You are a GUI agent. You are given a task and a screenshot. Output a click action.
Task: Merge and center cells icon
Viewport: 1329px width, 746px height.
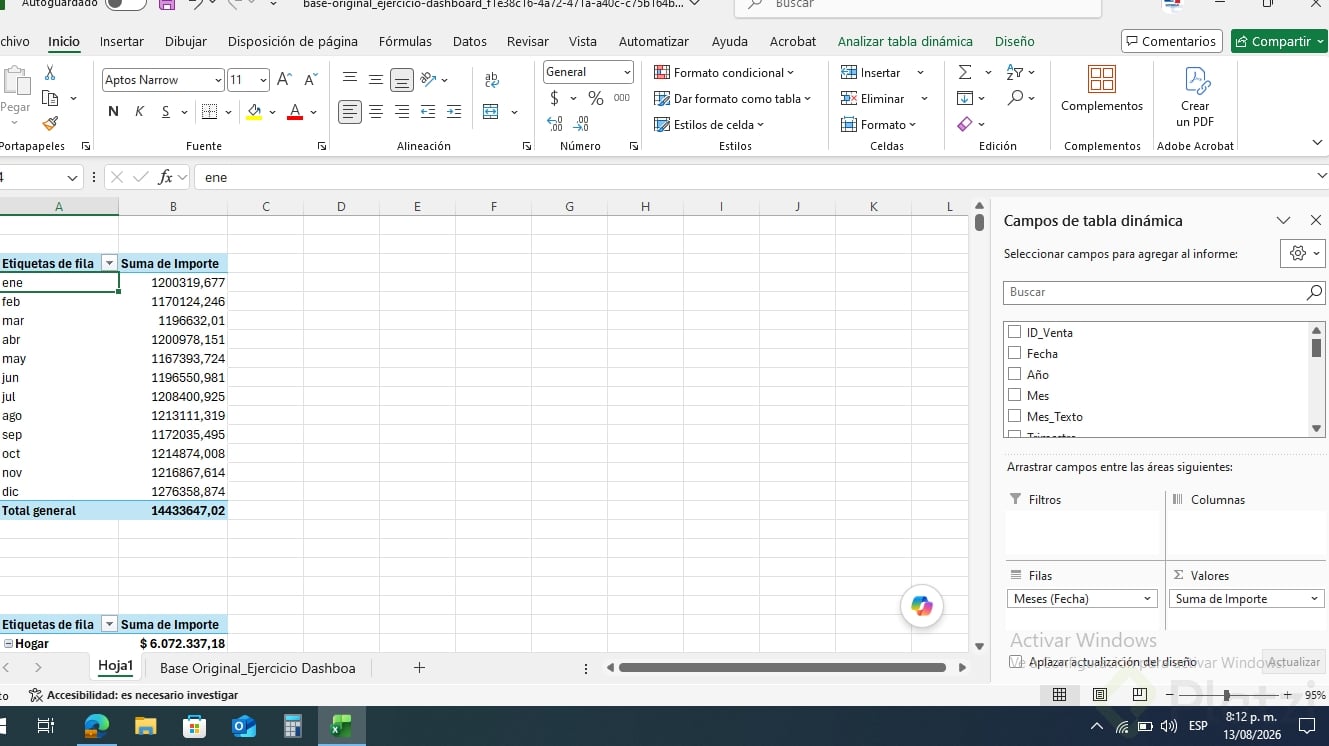click(491, 112)
